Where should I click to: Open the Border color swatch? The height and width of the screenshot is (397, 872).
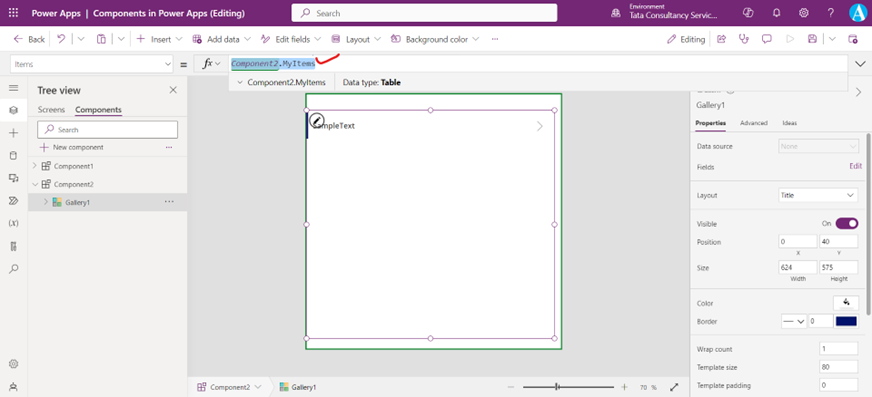pyautogui.click(x=846, y=321)
